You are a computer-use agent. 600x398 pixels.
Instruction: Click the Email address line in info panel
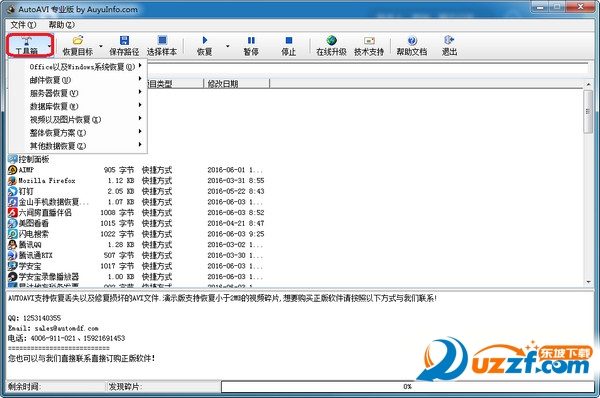(53, 328)
